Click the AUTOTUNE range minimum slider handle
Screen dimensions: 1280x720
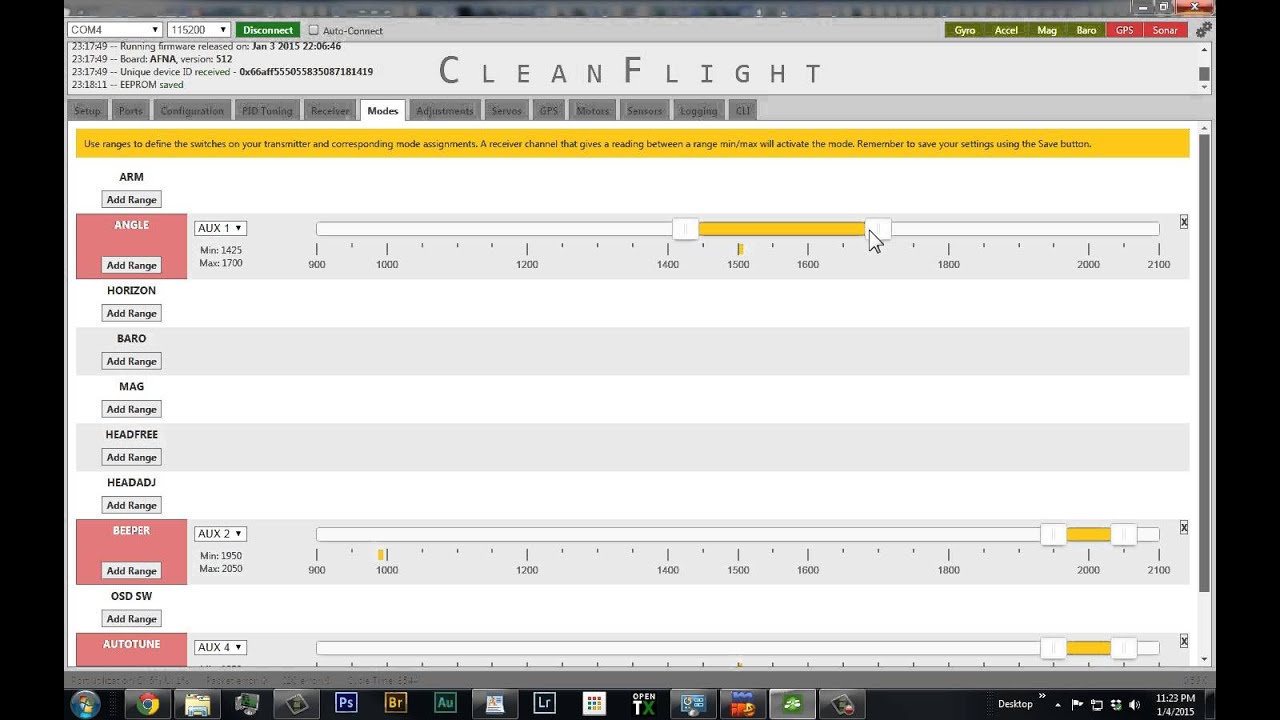1054,648
